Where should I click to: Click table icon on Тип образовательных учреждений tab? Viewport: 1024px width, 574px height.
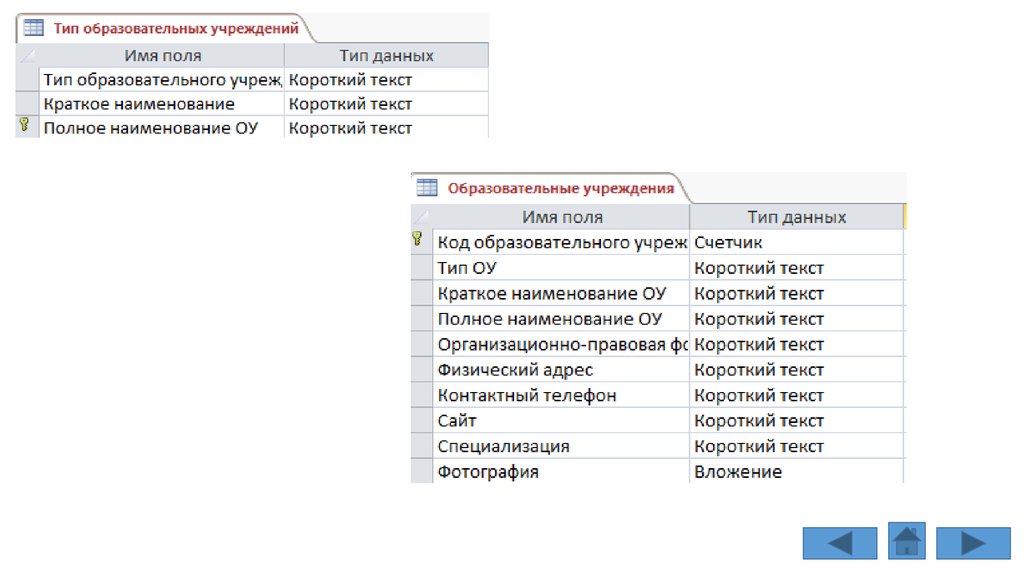click(33, 28)
